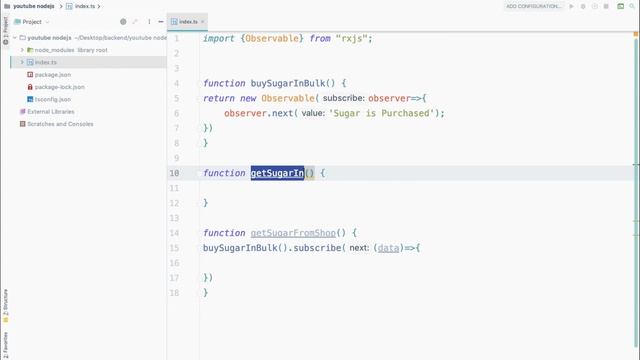Click the green window icon in top toolbar
Screen dimensions: 640x360
pos(620,6)
